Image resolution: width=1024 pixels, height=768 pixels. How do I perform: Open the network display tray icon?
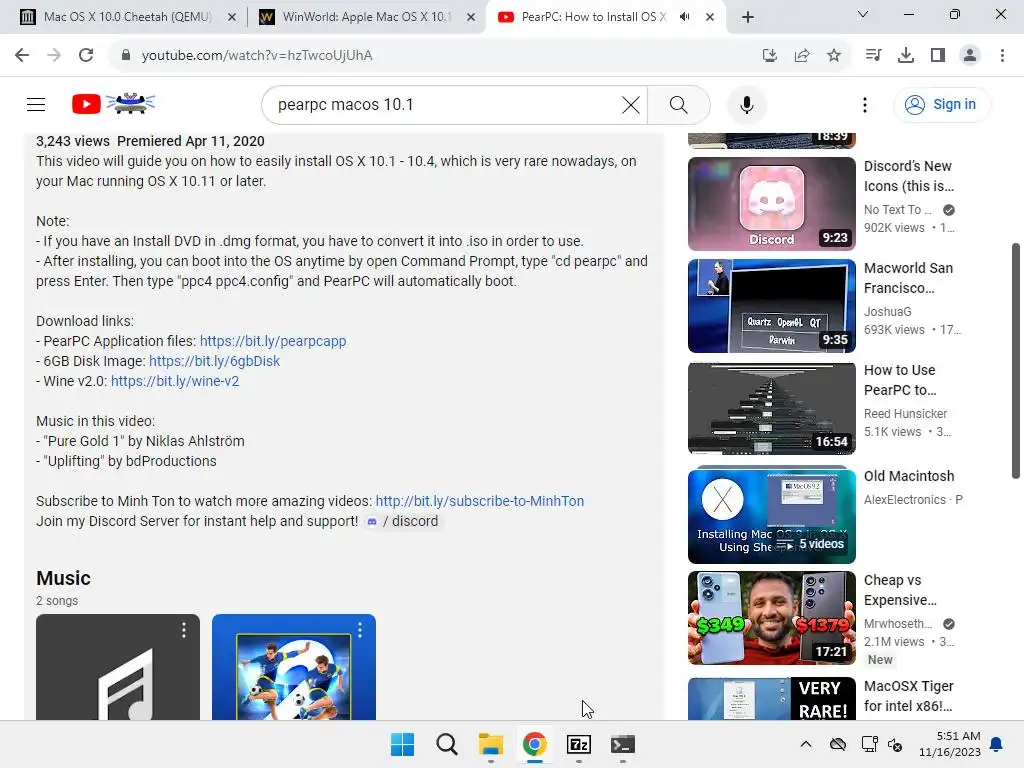pos(869,744)
